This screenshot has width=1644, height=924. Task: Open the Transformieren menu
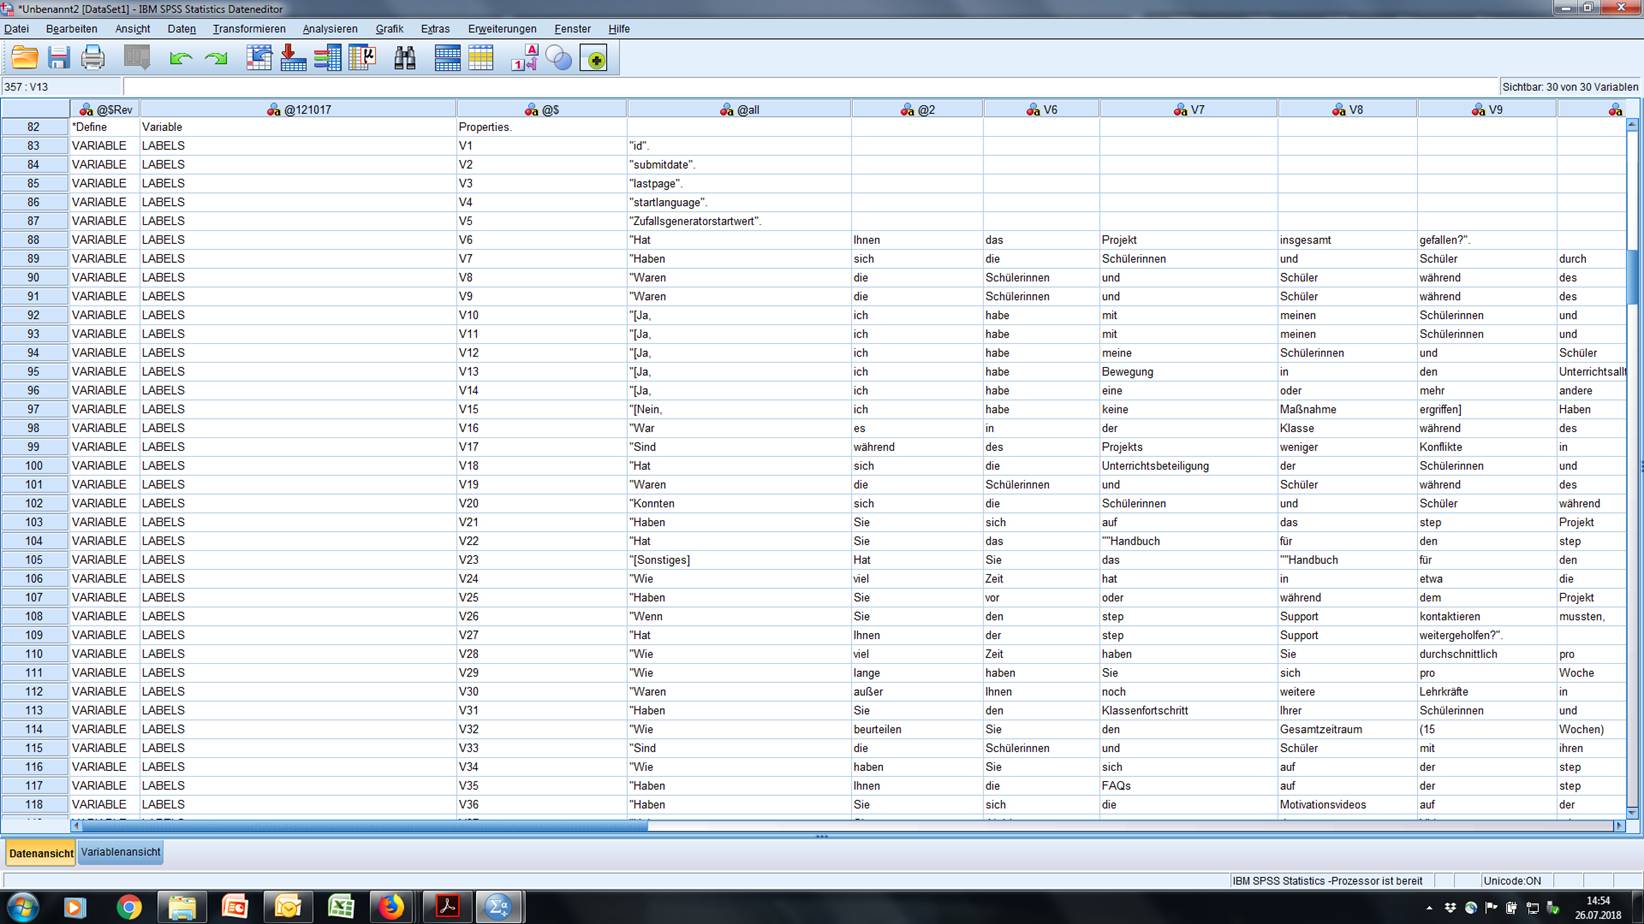(x=249, y=29)
